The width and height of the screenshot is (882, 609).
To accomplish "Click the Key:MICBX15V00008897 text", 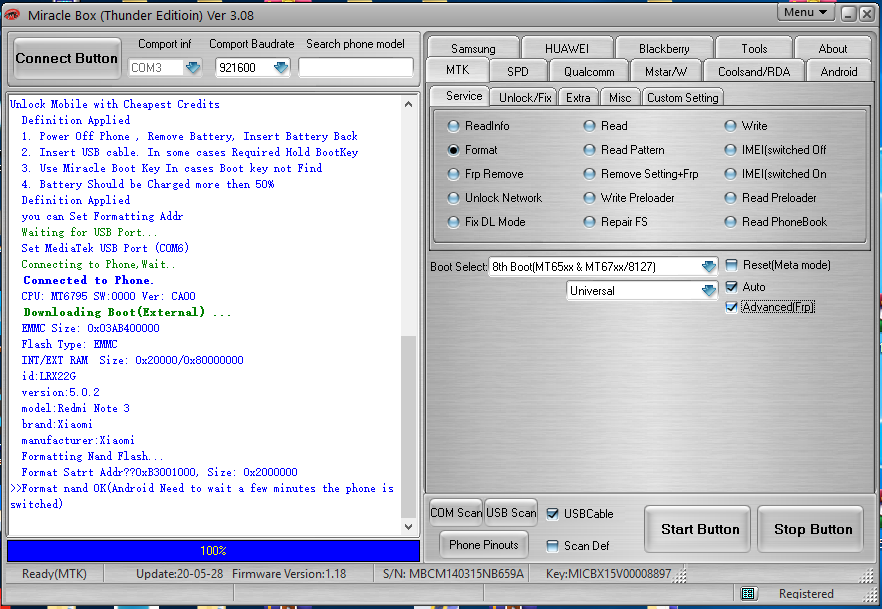I will [x=608, y=574].
